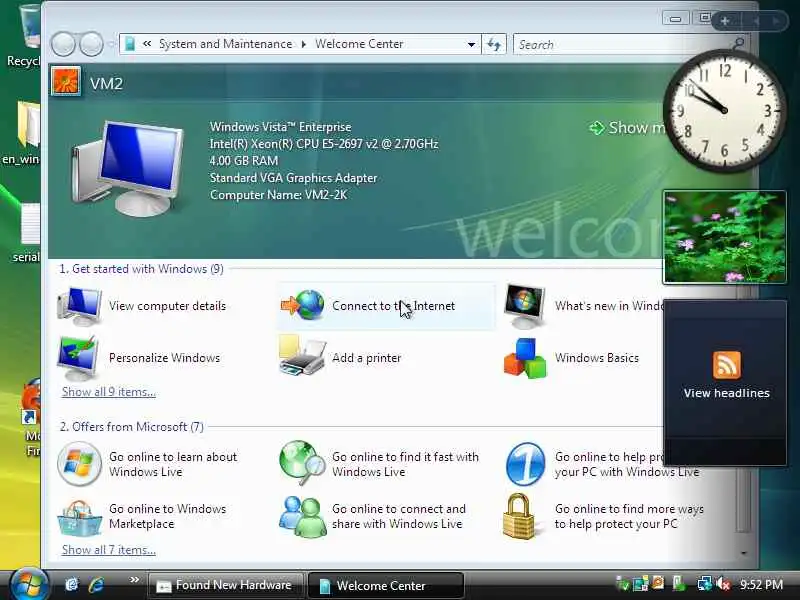This screenshot has height=600, width=800.
Task: Click the Add a printer icon
Action: coord(302,356)
